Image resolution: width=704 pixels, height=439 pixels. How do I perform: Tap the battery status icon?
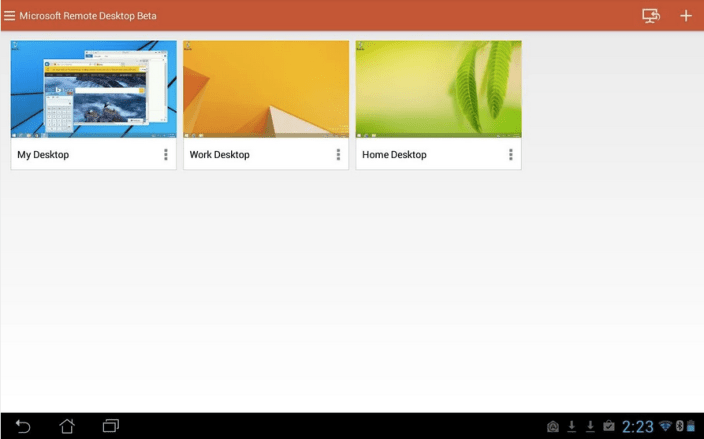(x=690, y=427)
